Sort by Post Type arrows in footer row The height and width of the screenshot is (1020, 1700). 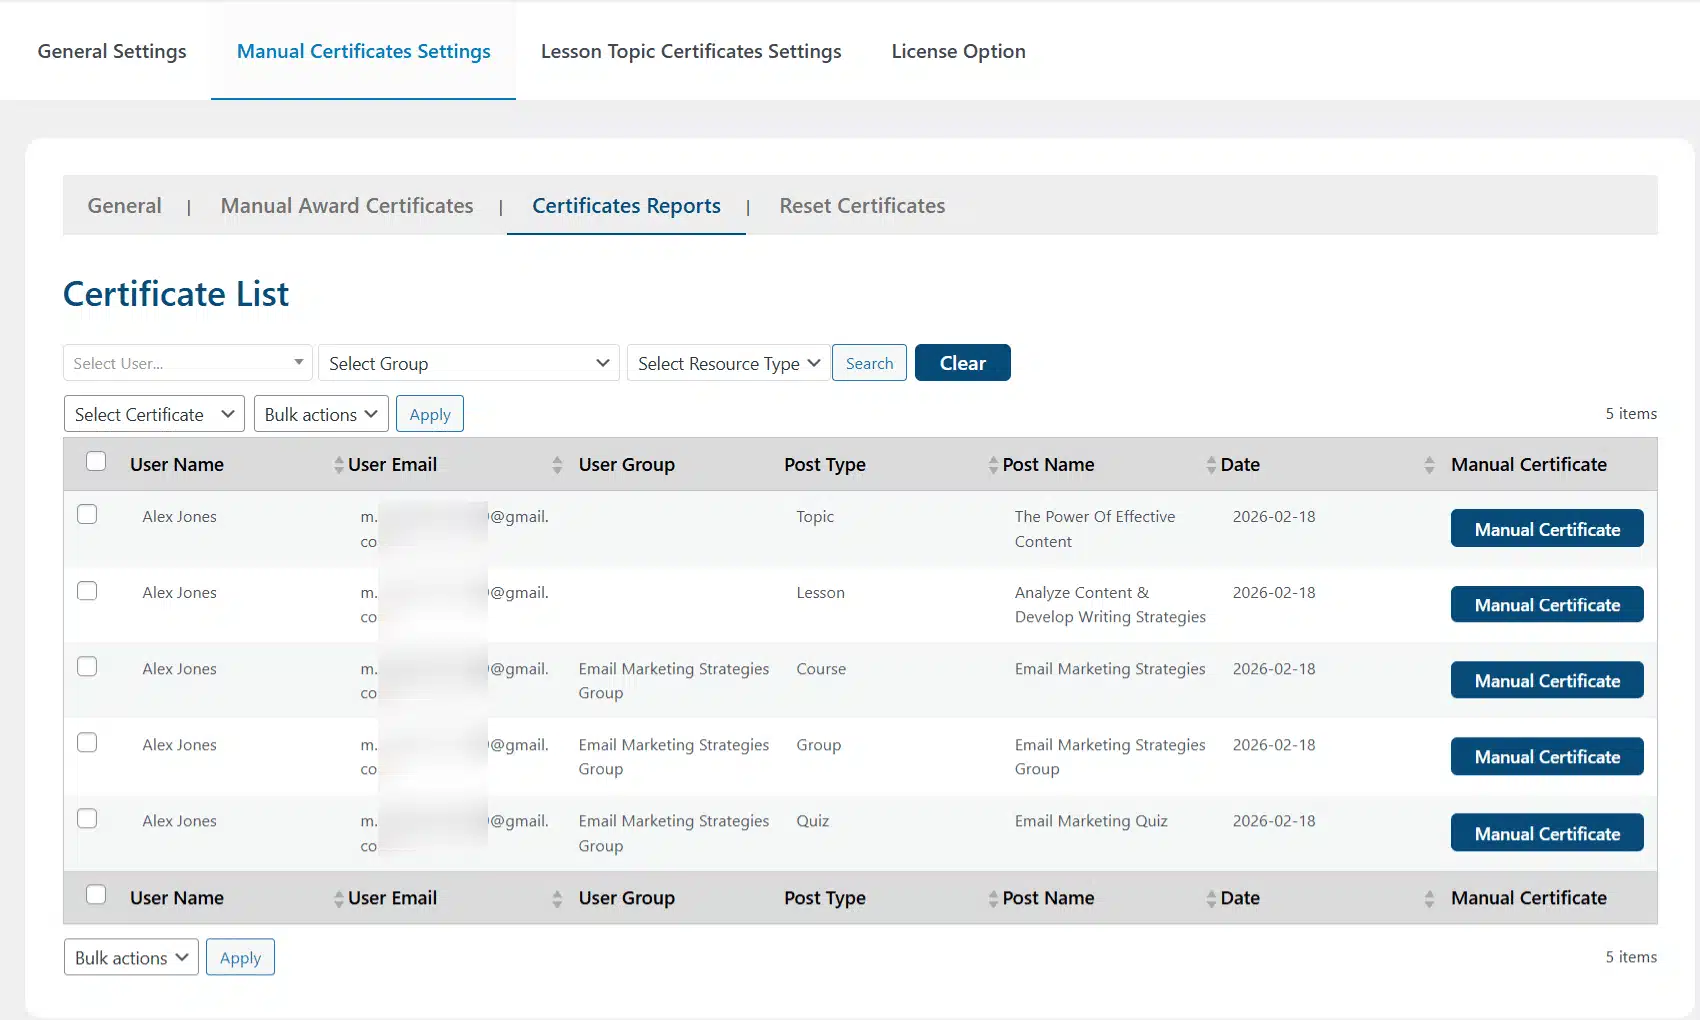coord(993,899)
